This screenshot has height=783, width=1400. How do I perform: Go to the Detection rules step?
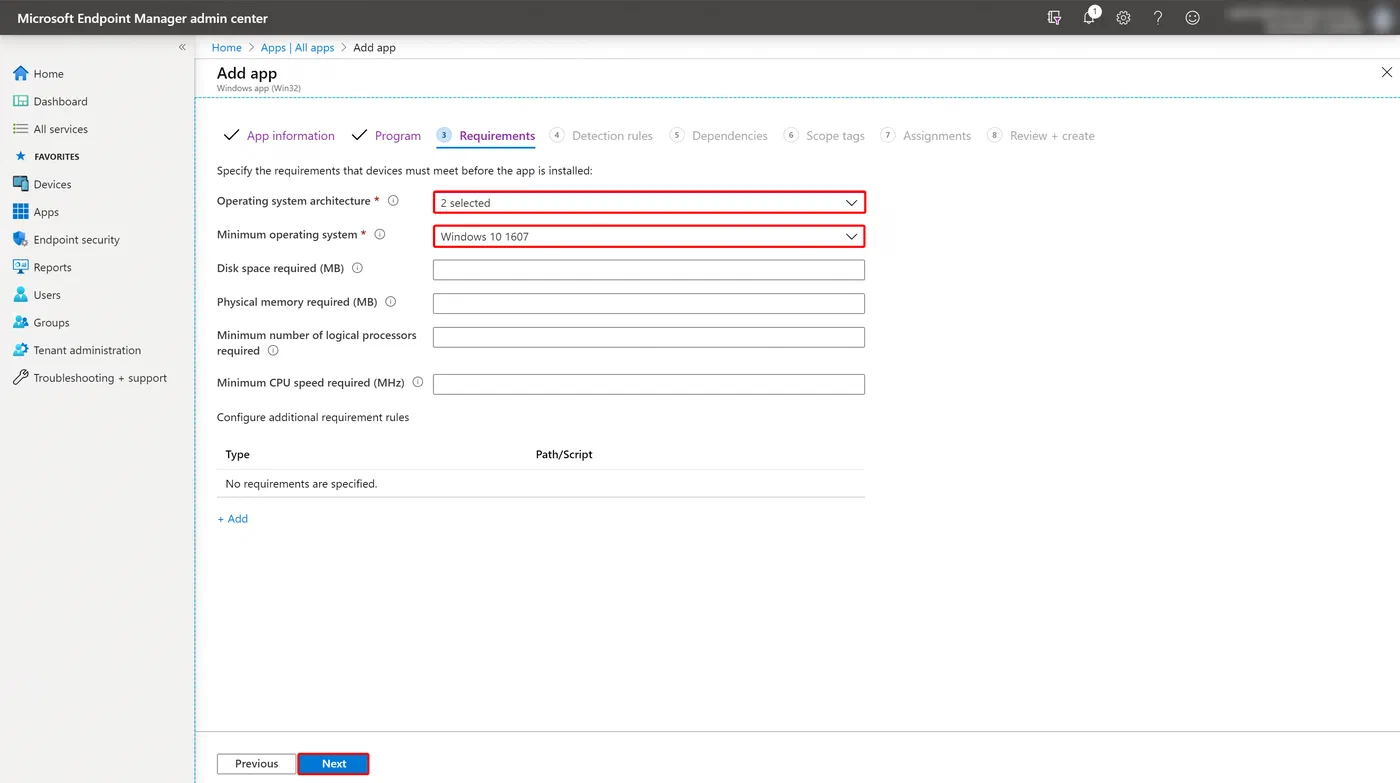tap(601, 136)
